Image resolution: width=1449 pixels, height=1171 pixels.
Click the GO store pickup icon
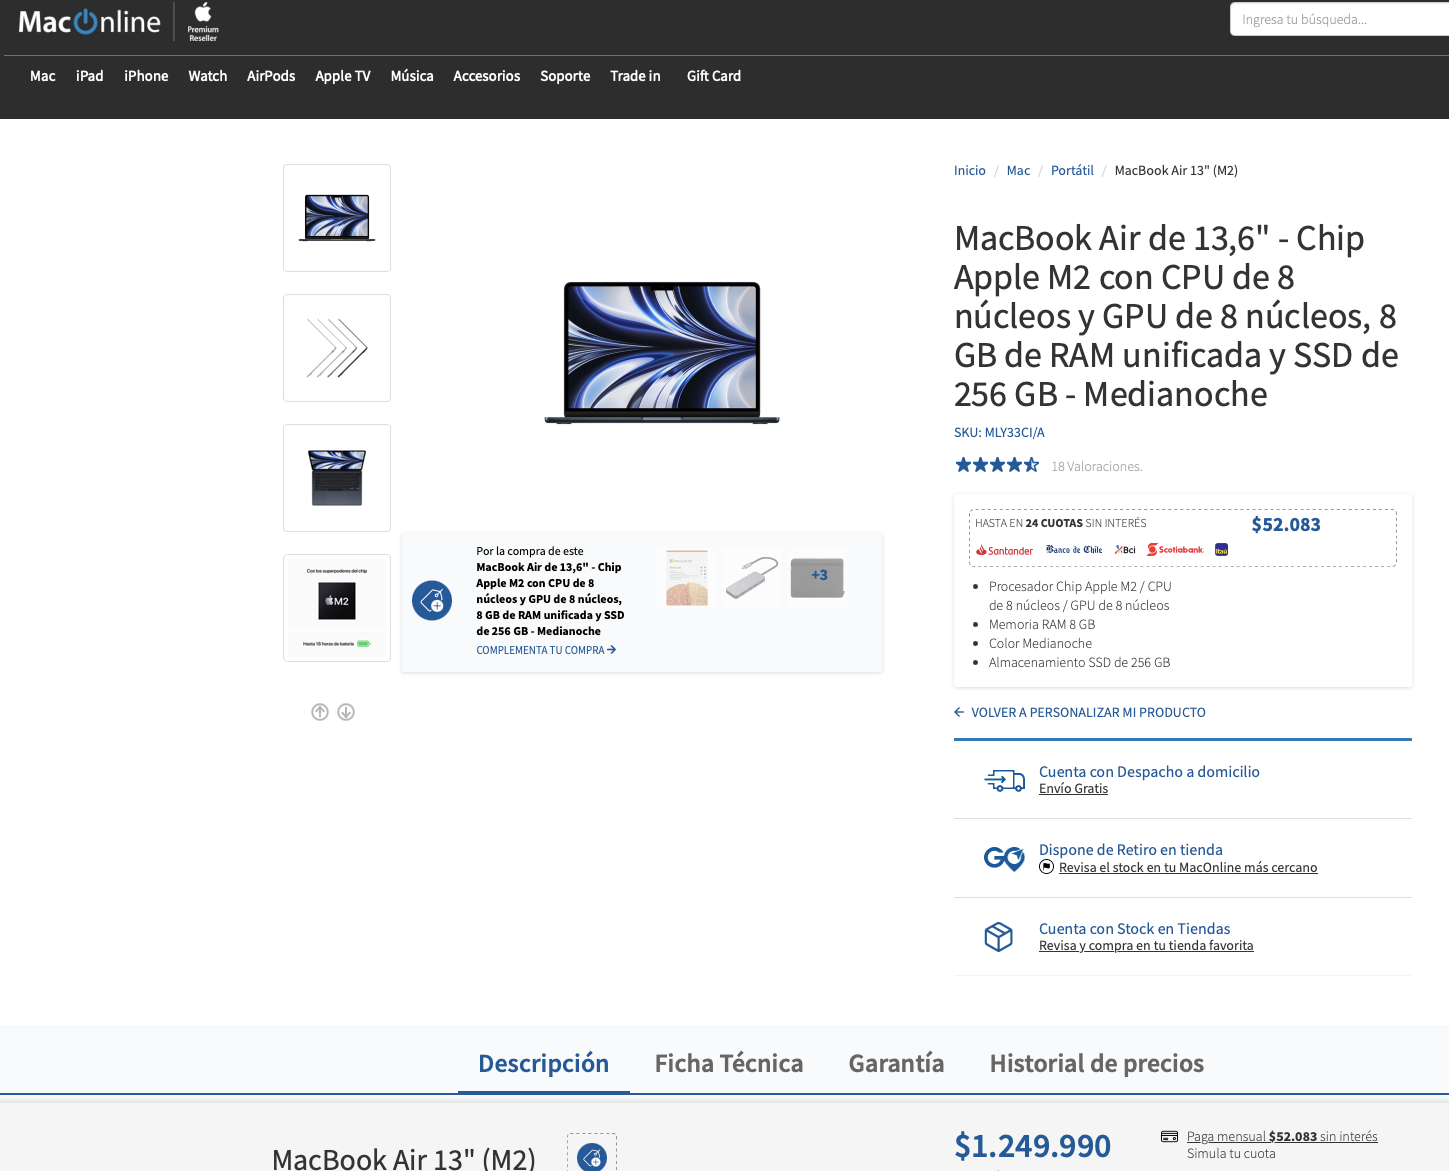pyautogui.click(x=1004, y=858)
